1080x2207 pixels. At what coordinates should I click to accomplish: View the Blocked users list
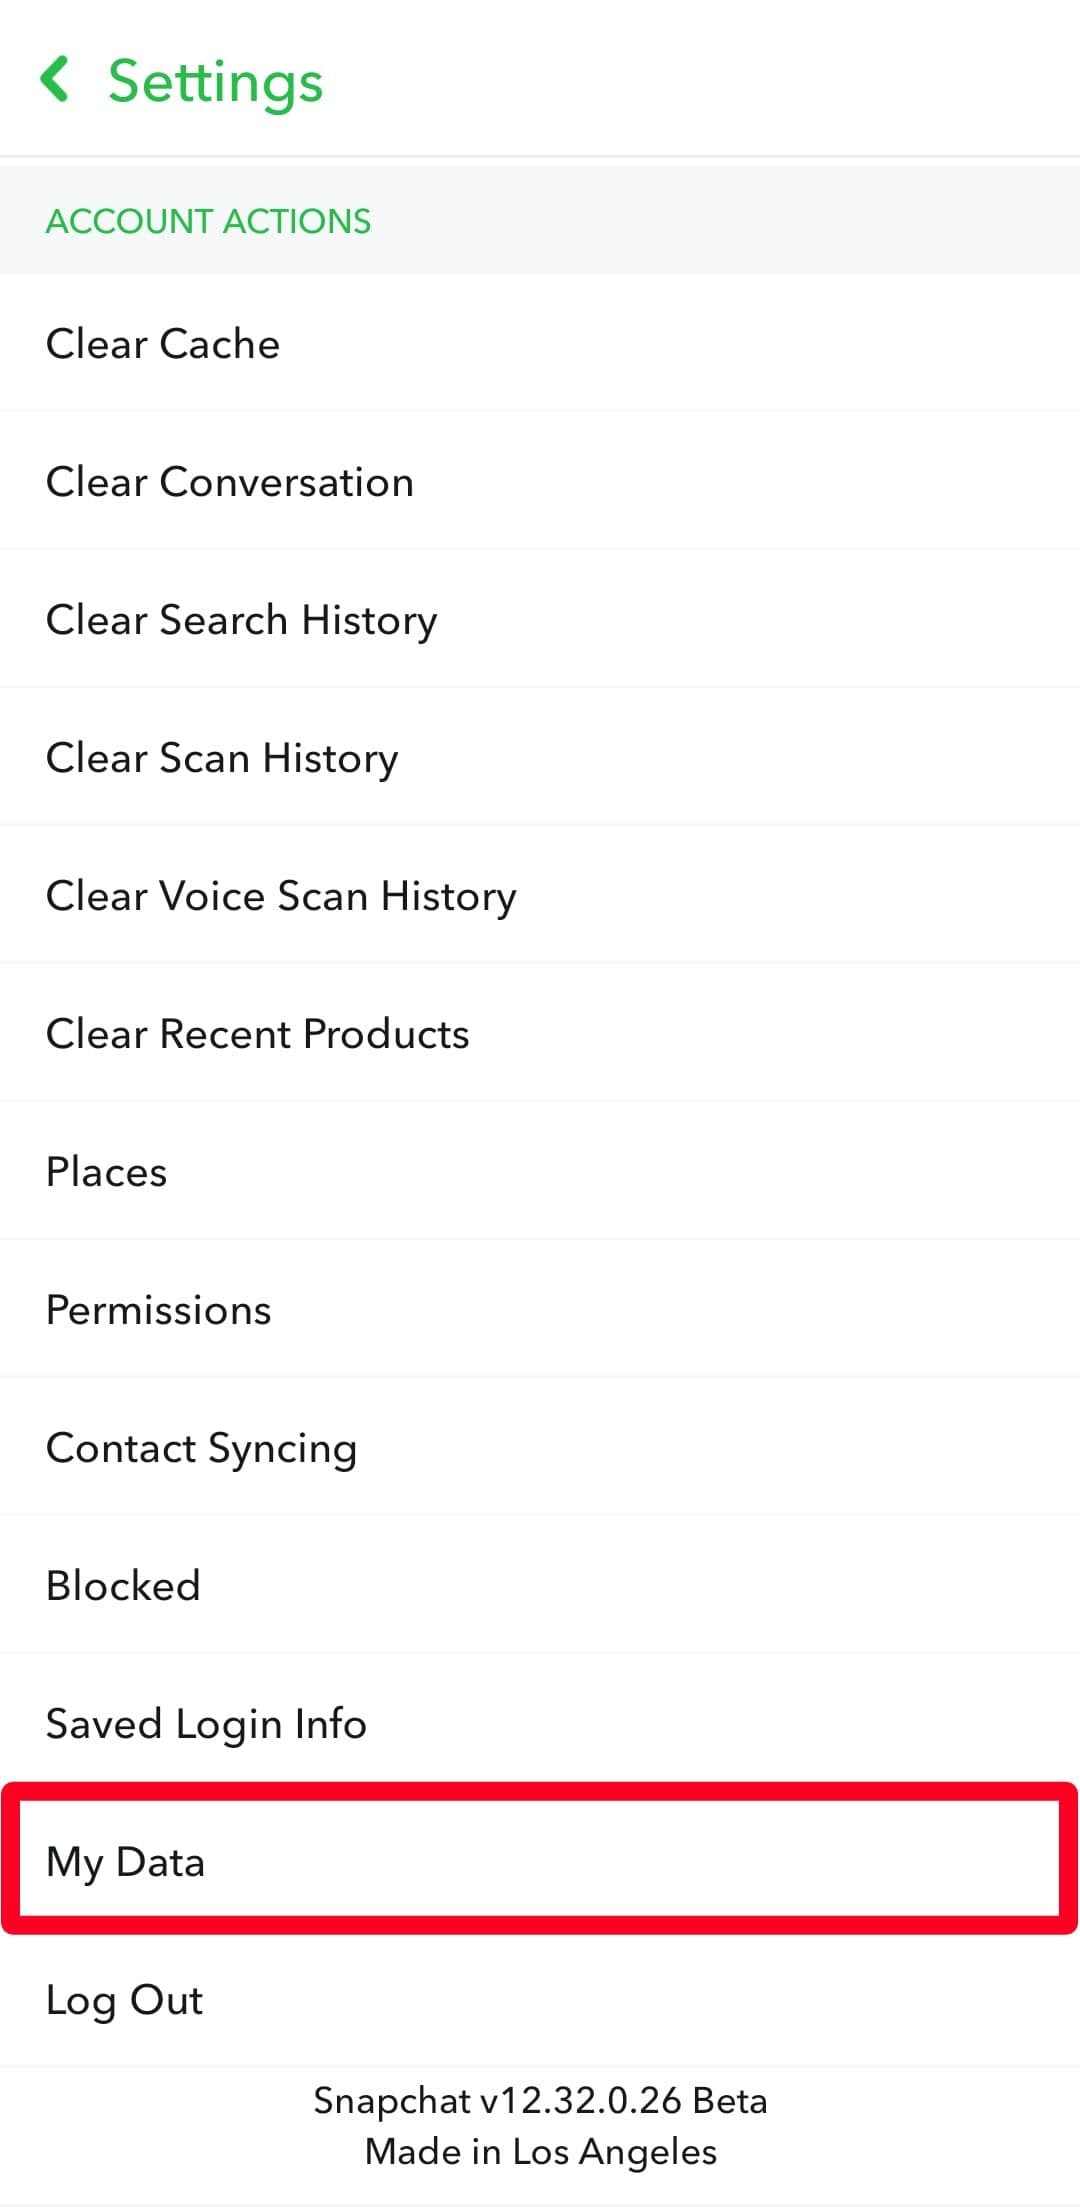[x=124, y=1586]
